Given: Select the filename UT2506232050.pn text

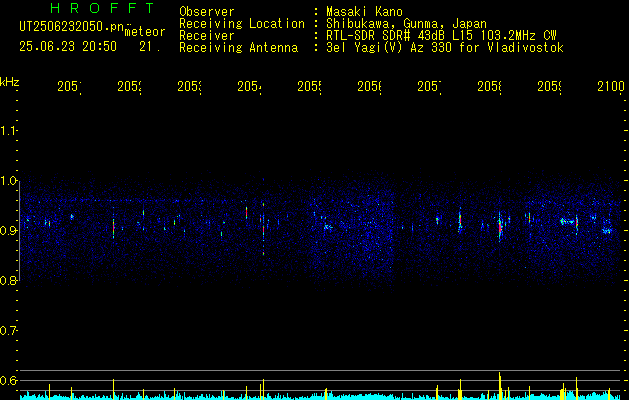Looking at the screenshot, I should [72, 27].
